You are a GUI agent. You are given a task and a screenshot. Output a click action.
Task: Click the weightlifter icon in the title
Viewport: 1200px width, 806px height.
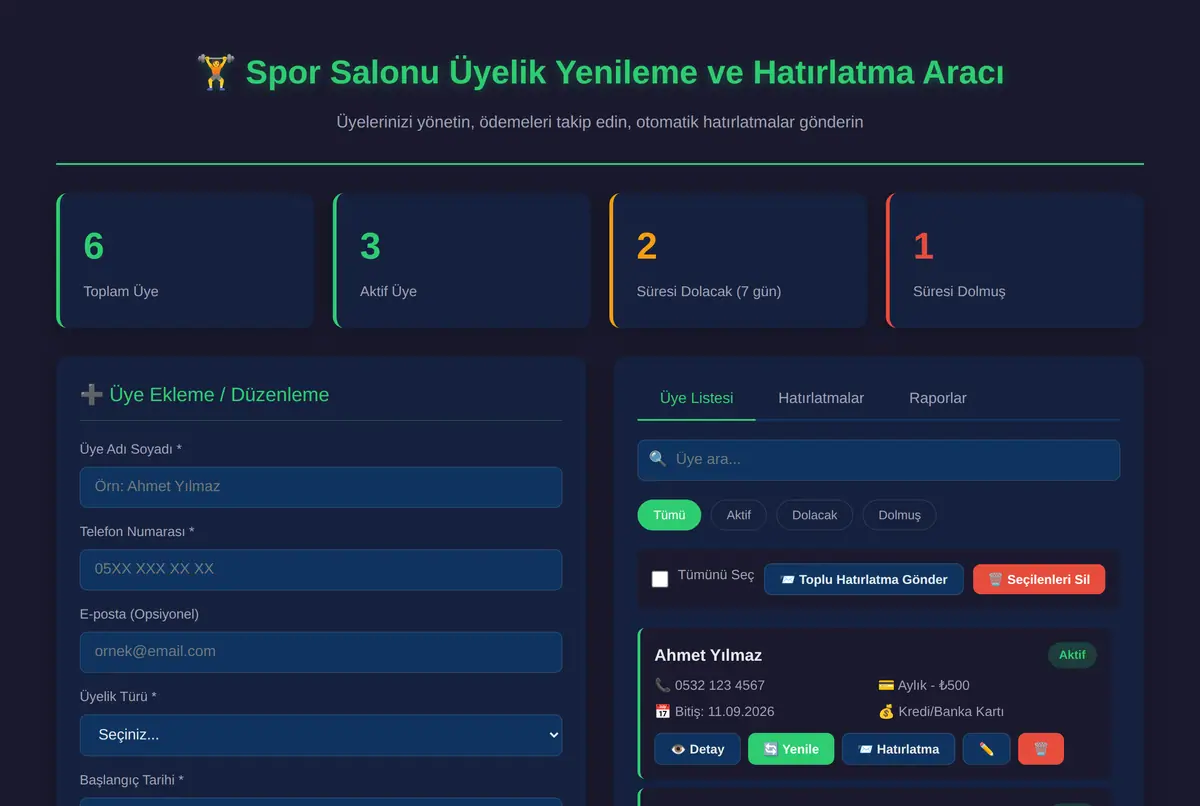click(216, 73)
